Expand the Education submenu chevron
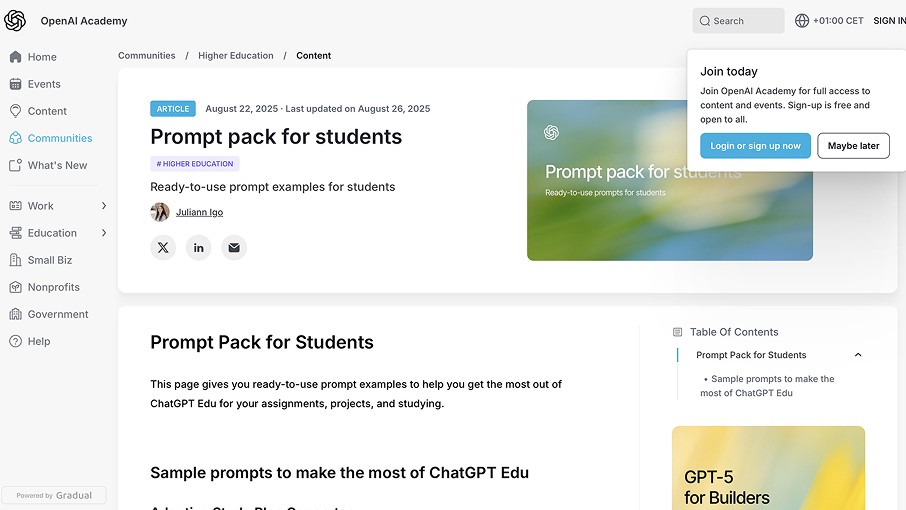The image size is (906, 510). click(104, 233)
